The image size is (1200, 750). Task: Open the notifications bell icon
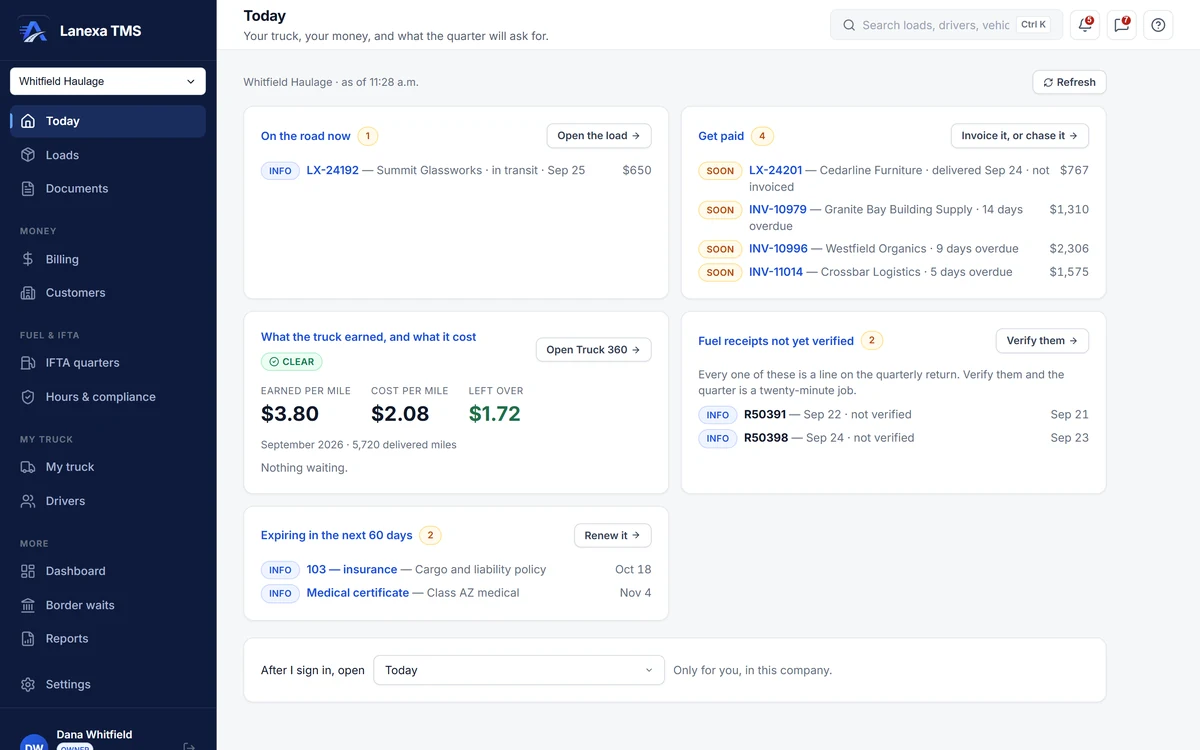point(1085,25)
